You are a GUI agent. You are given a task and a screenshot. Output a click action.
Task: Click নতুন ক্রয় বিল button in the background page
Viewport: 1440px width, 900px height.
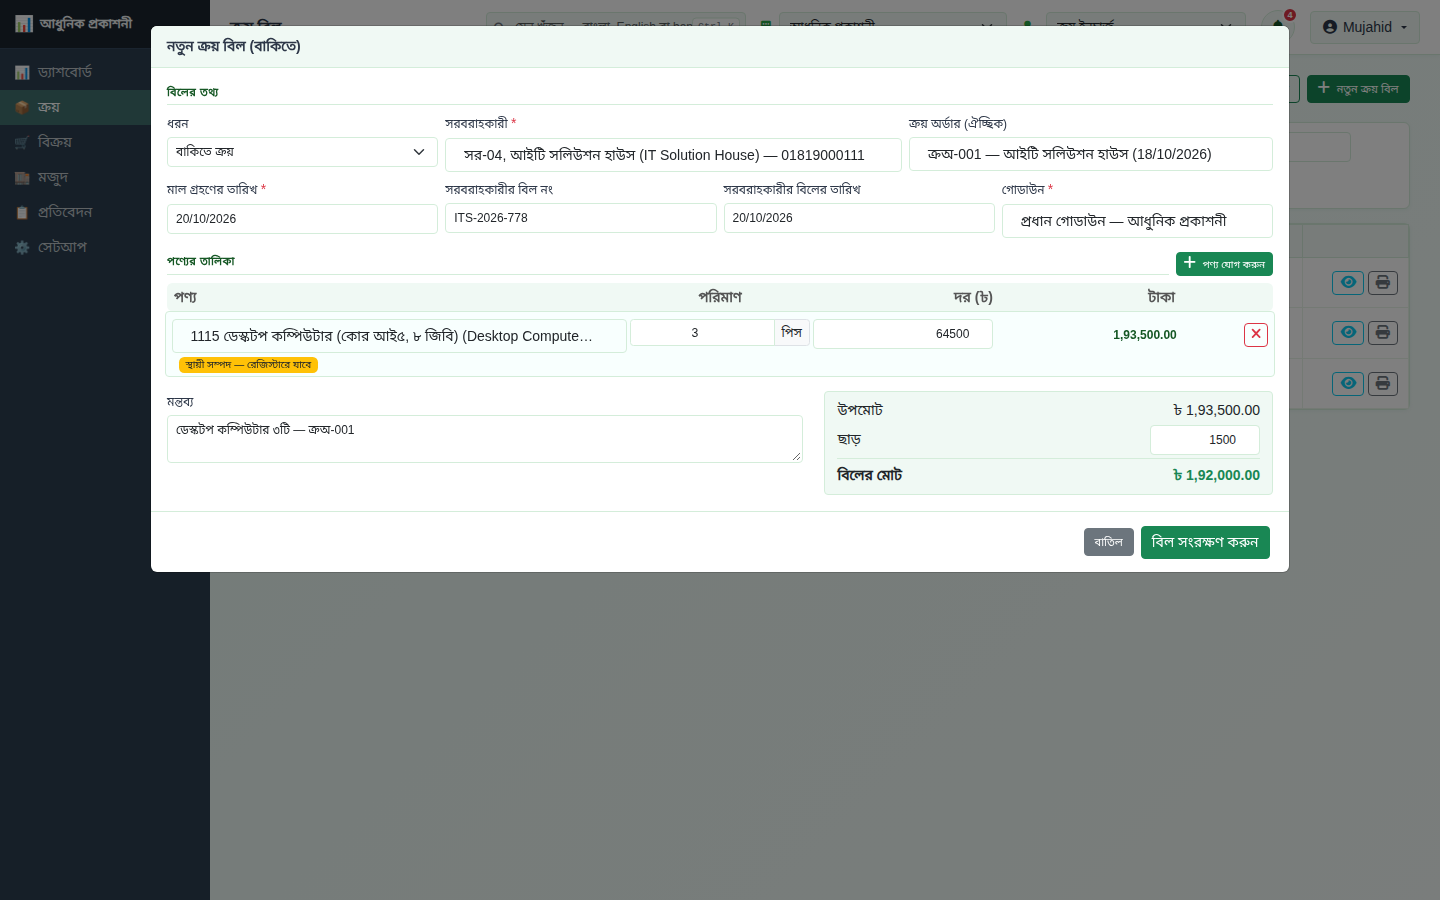click(x=1358, y=89)
